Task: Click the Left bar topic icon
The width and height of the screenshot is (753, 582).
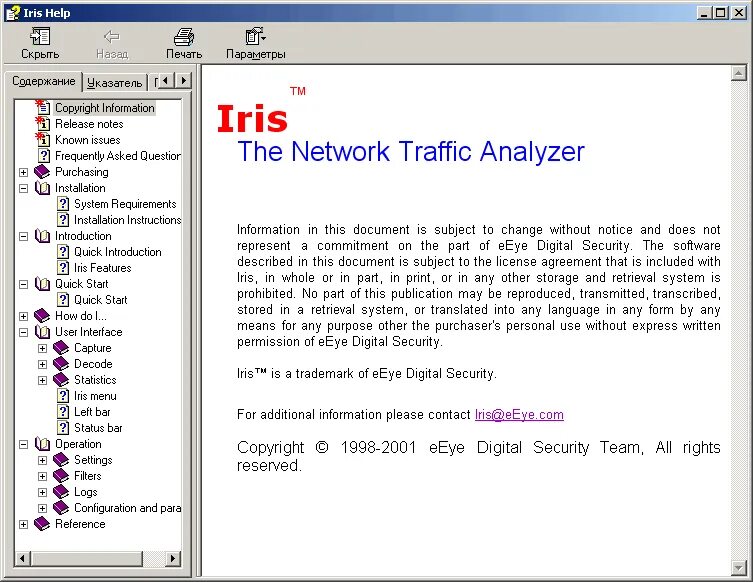Action: 63,412
